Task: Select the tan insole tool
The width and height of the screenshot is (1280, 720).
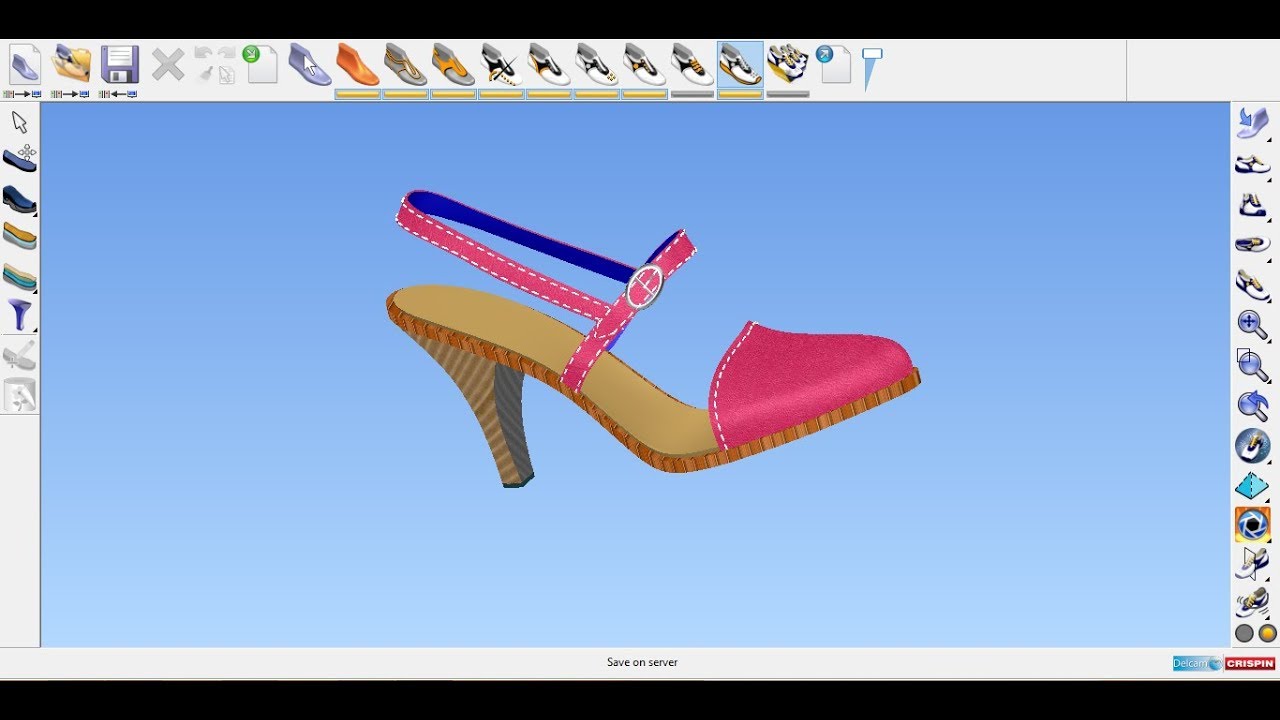Action: tap(20, 237)
